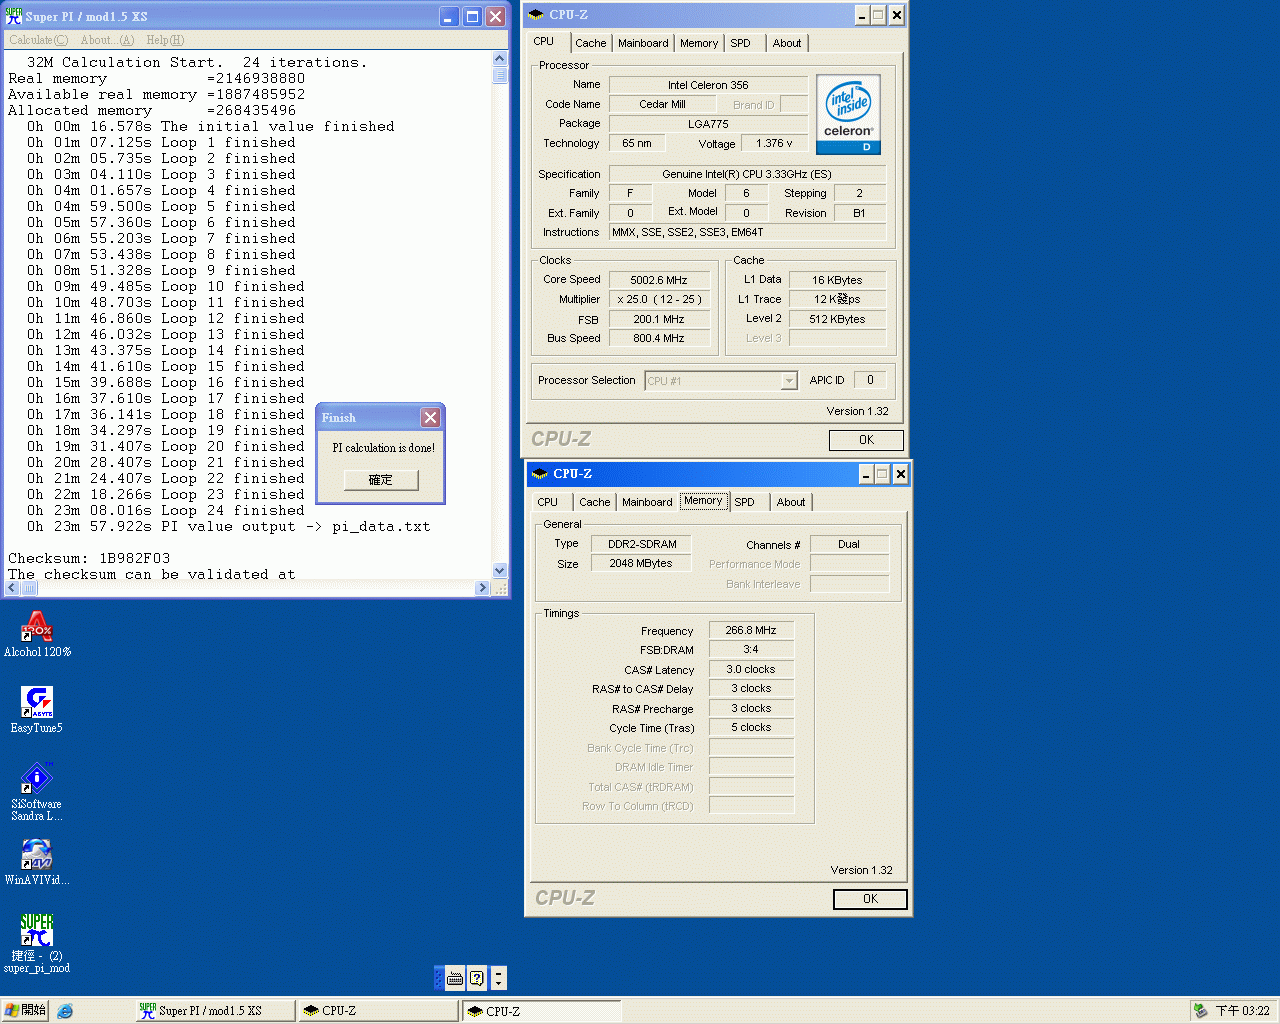The height and width of the screenshot is (1024, 1280).
Task: Open About tab in upper CPU-Z window
Action: [787, 43]
